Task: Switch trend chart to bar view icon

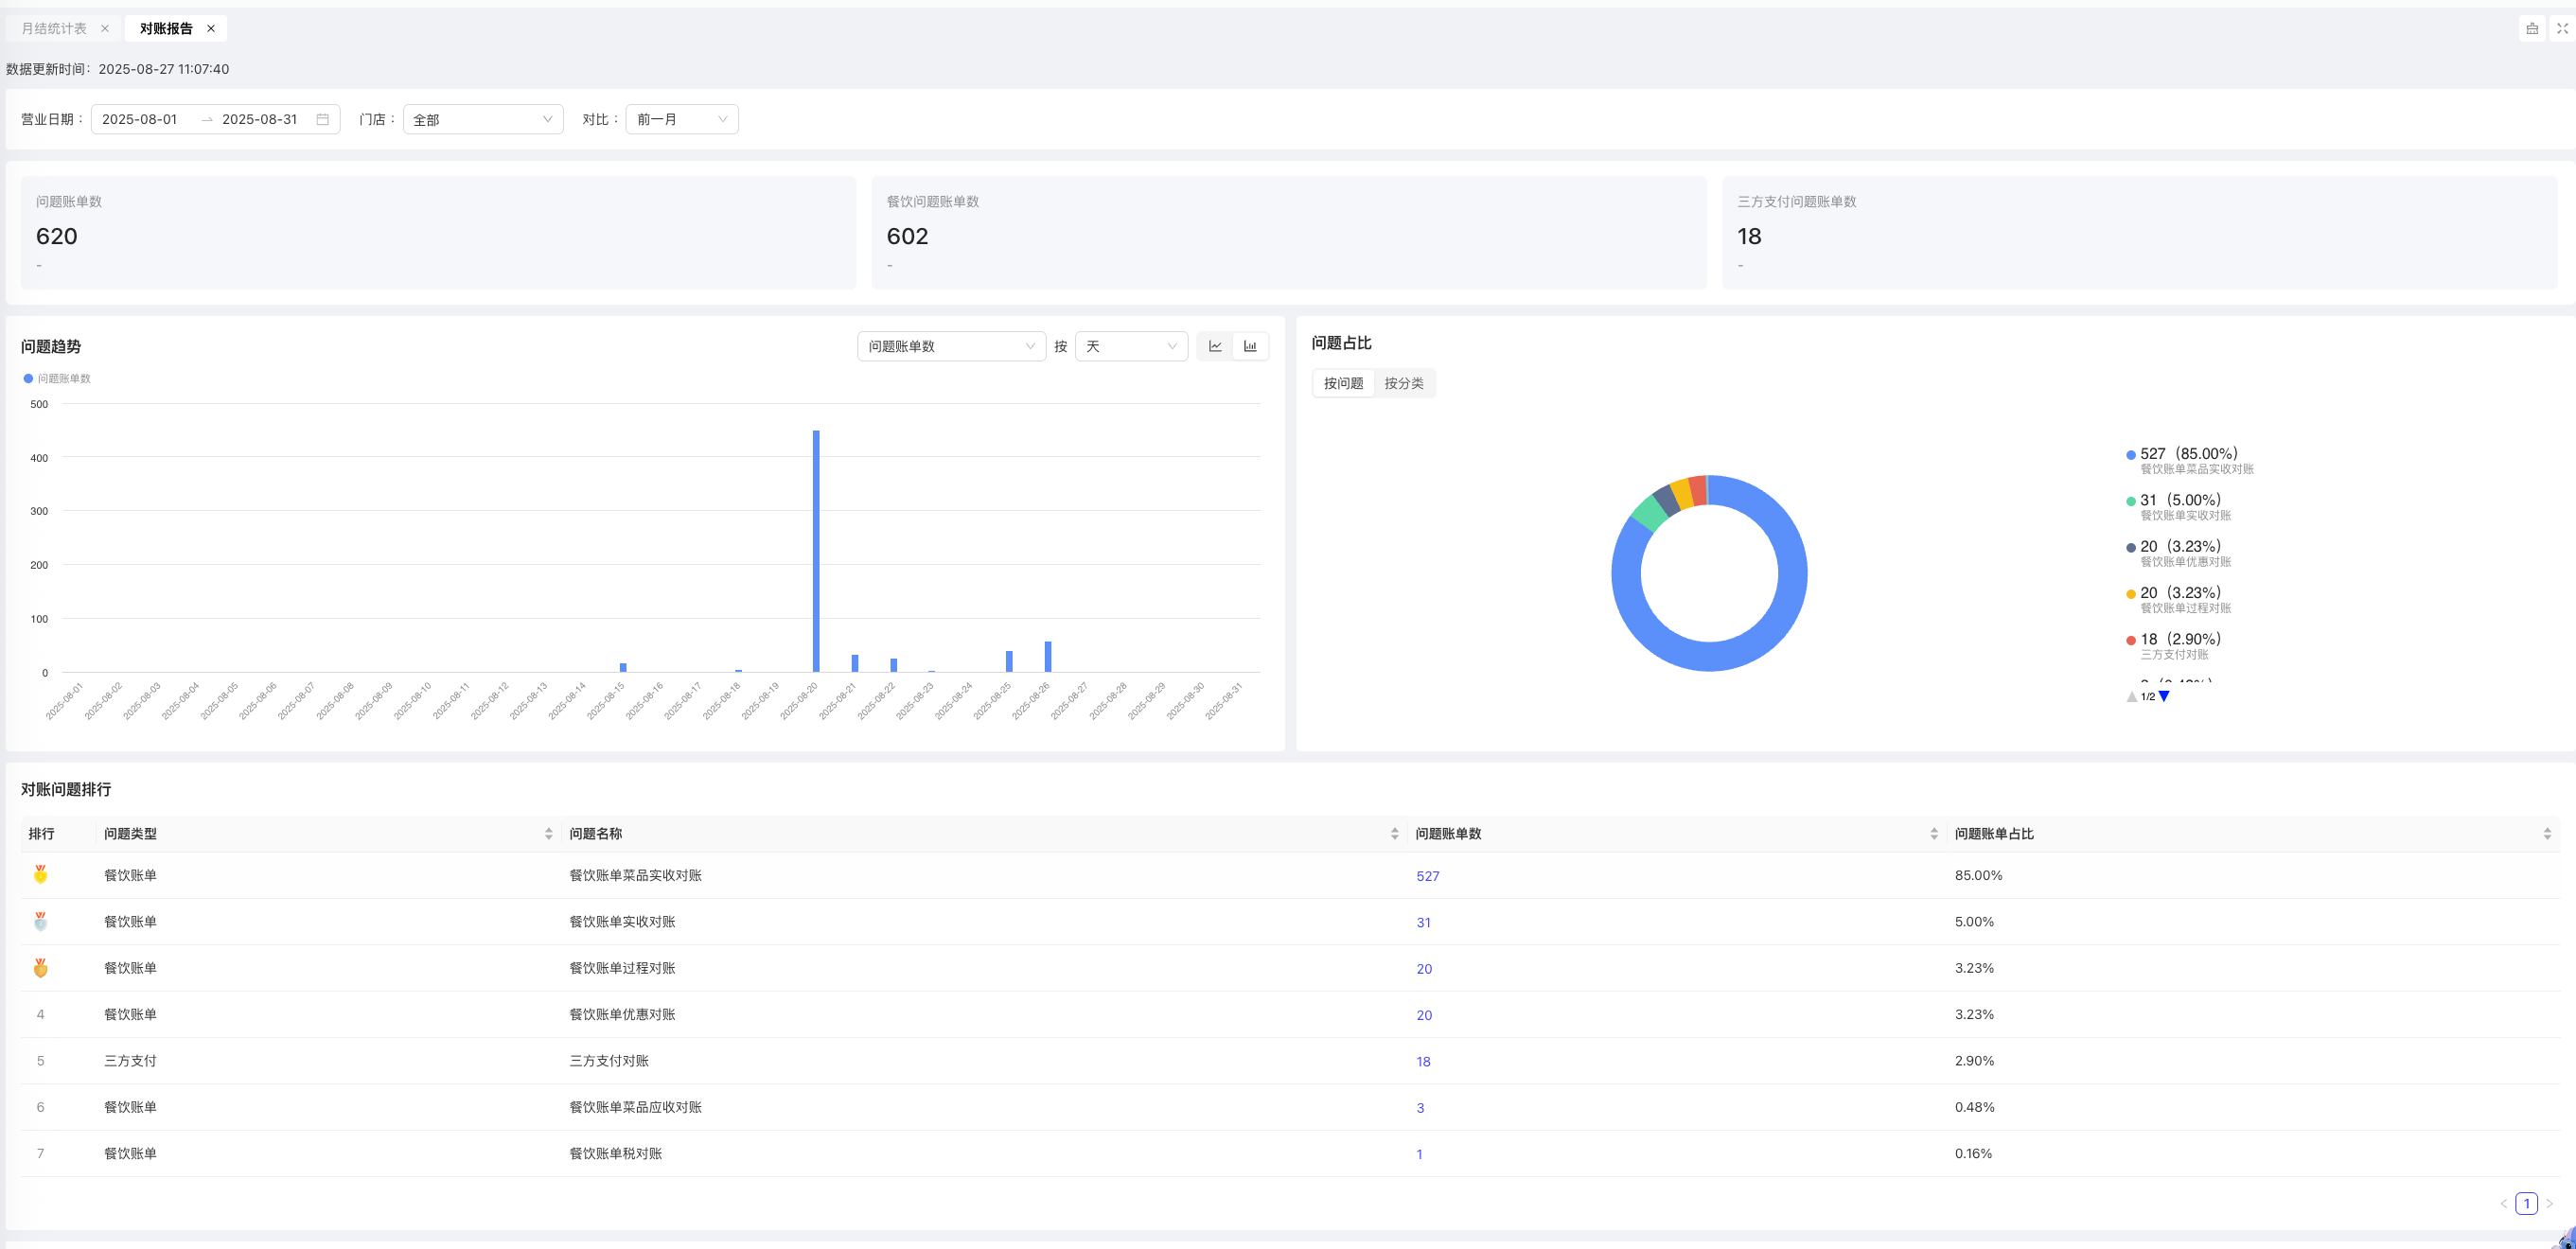Action: coord(1250,346)
